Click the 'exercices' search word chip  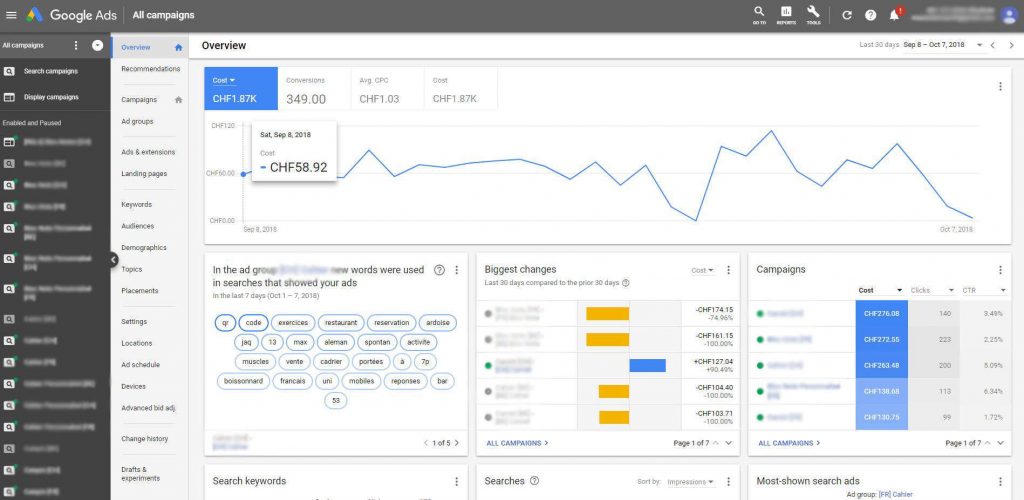293,322
